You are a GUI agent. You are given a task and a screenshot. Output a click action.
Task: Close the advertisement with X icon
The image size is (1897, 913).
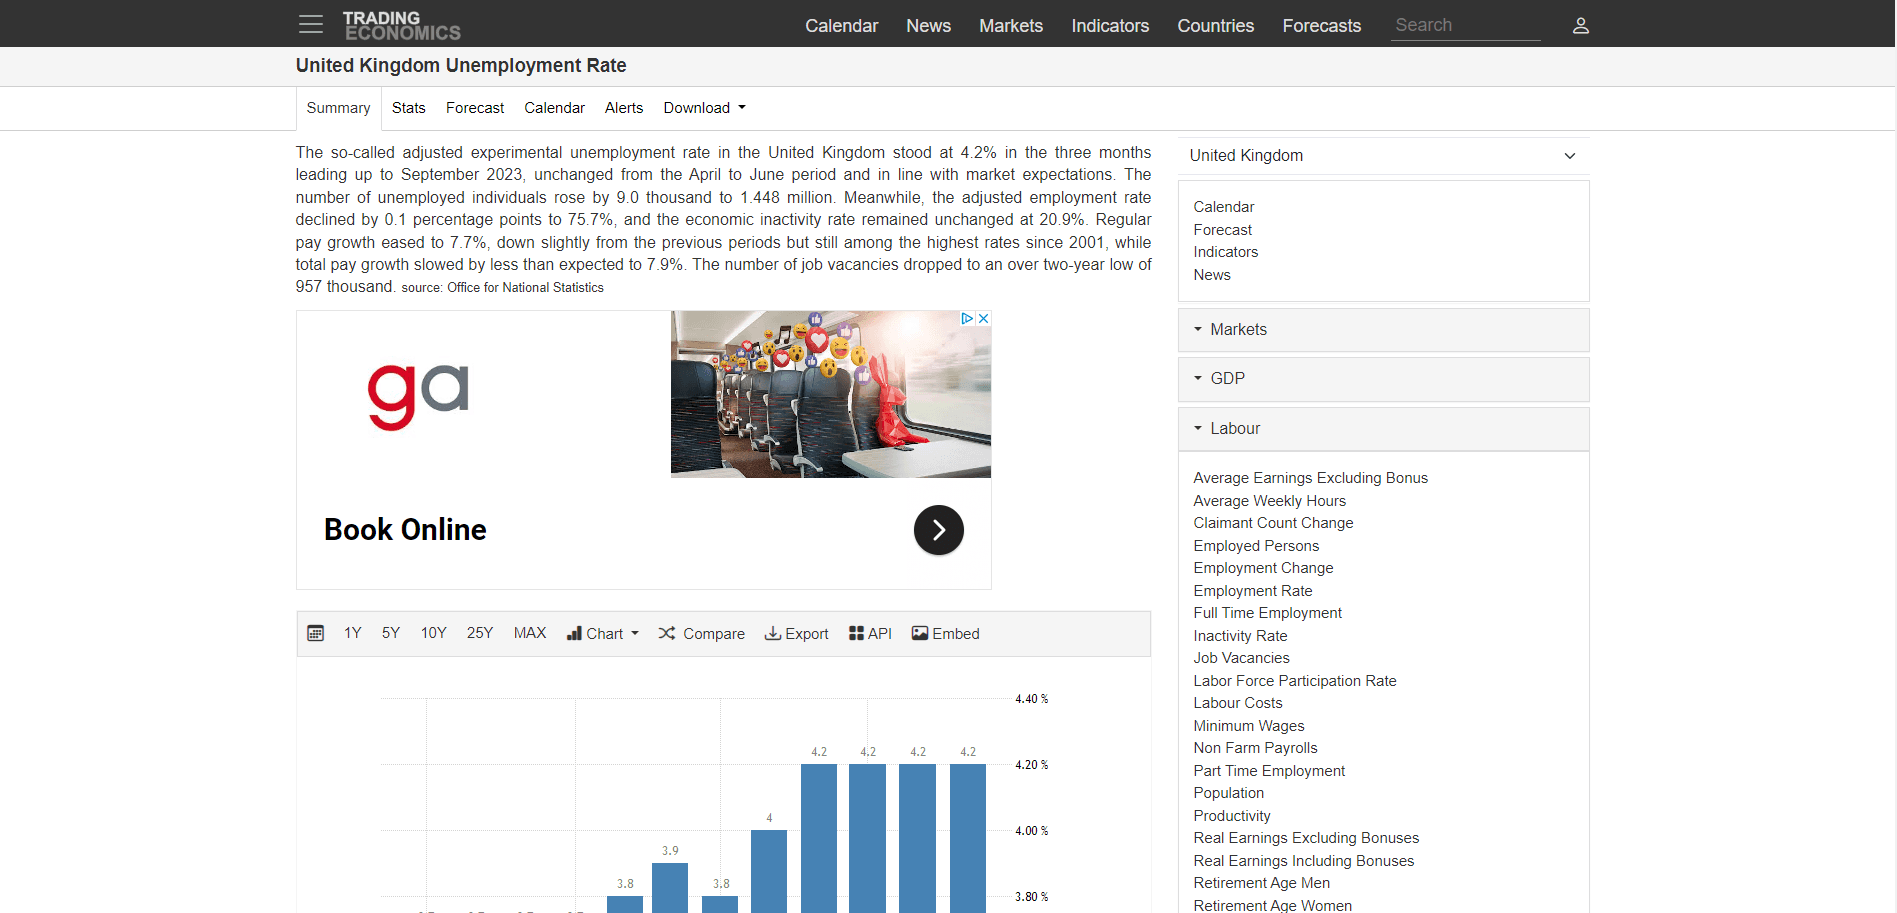point(983,318)
